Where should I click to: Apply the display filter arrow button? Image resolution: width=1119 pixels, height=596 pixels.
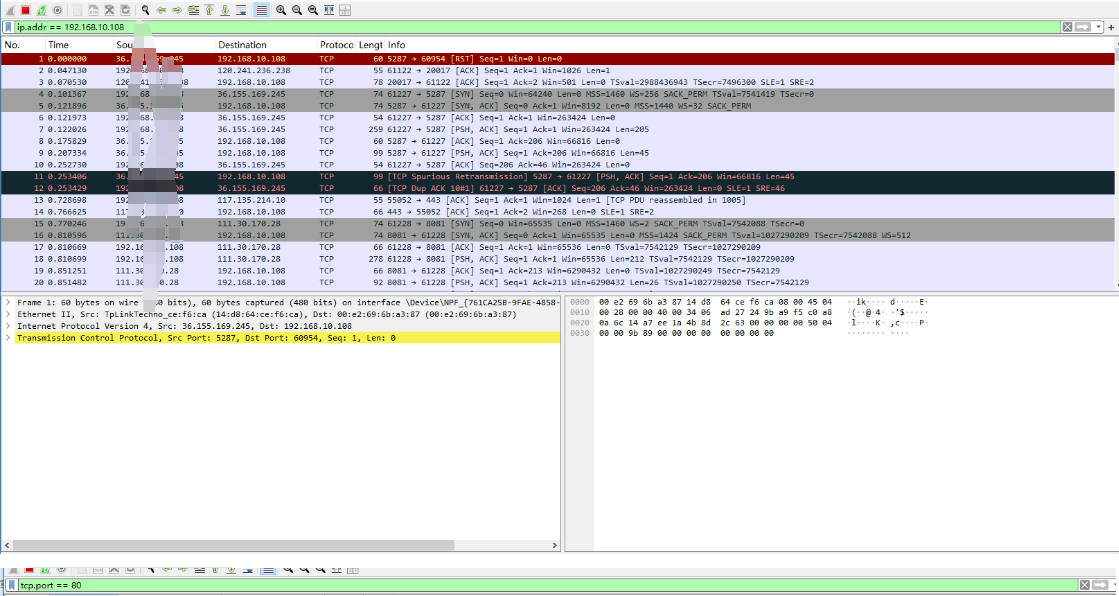click(1083, 27)
